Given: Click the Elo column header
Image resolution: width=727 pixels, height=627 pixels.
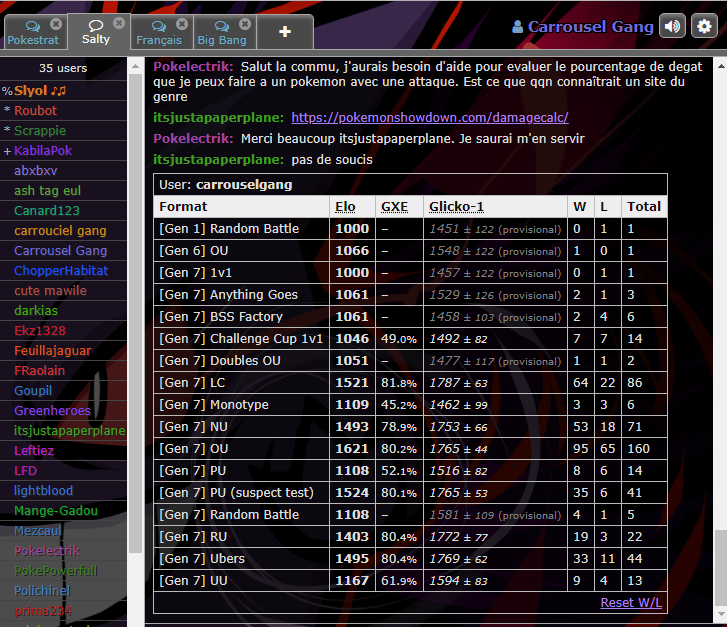Looking at the screenshot, I should coord(345,207).
